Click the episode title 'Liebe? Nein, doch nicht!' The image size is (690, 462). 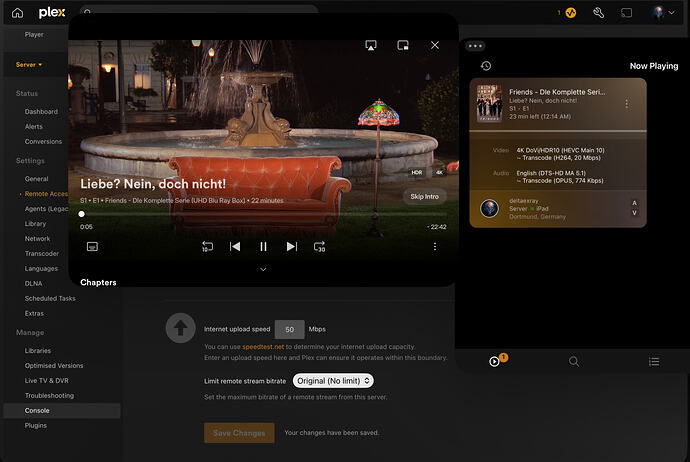pyautogui.click(x=153, y=184)
